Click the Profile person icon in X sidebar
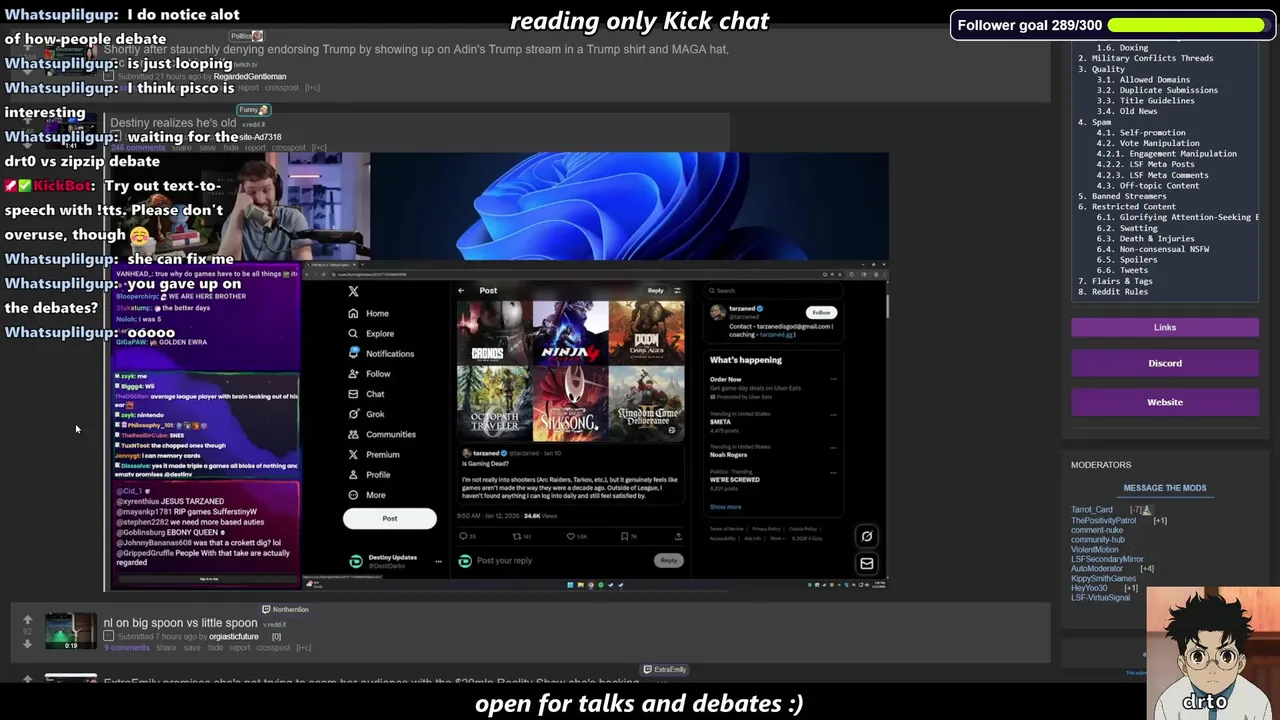Screen dimensions: 1280x720 (x=353, y=474)
